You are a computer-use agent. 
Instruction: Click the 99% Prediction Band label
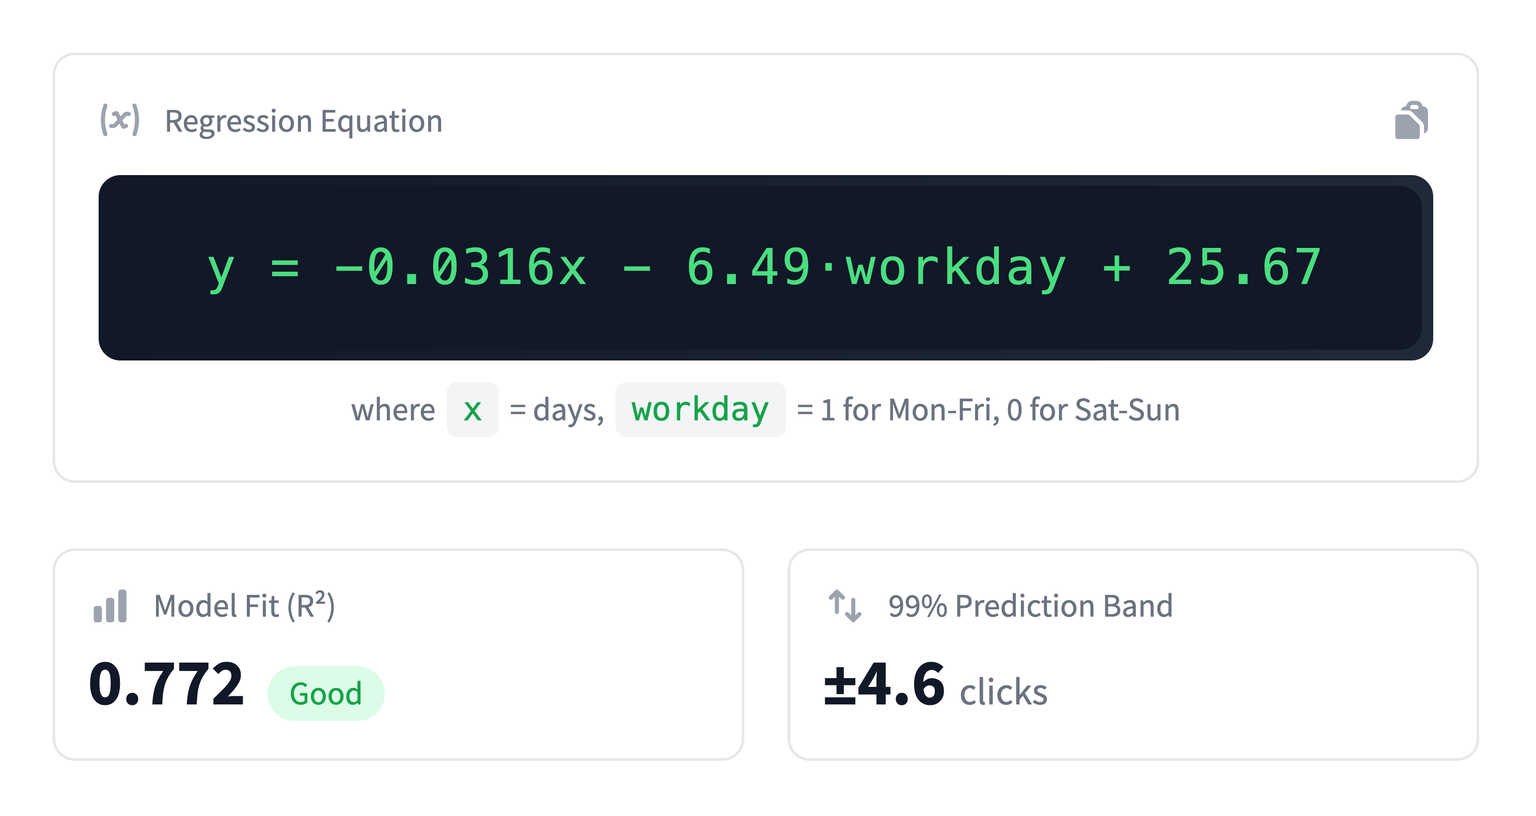tap(1030, 606)
